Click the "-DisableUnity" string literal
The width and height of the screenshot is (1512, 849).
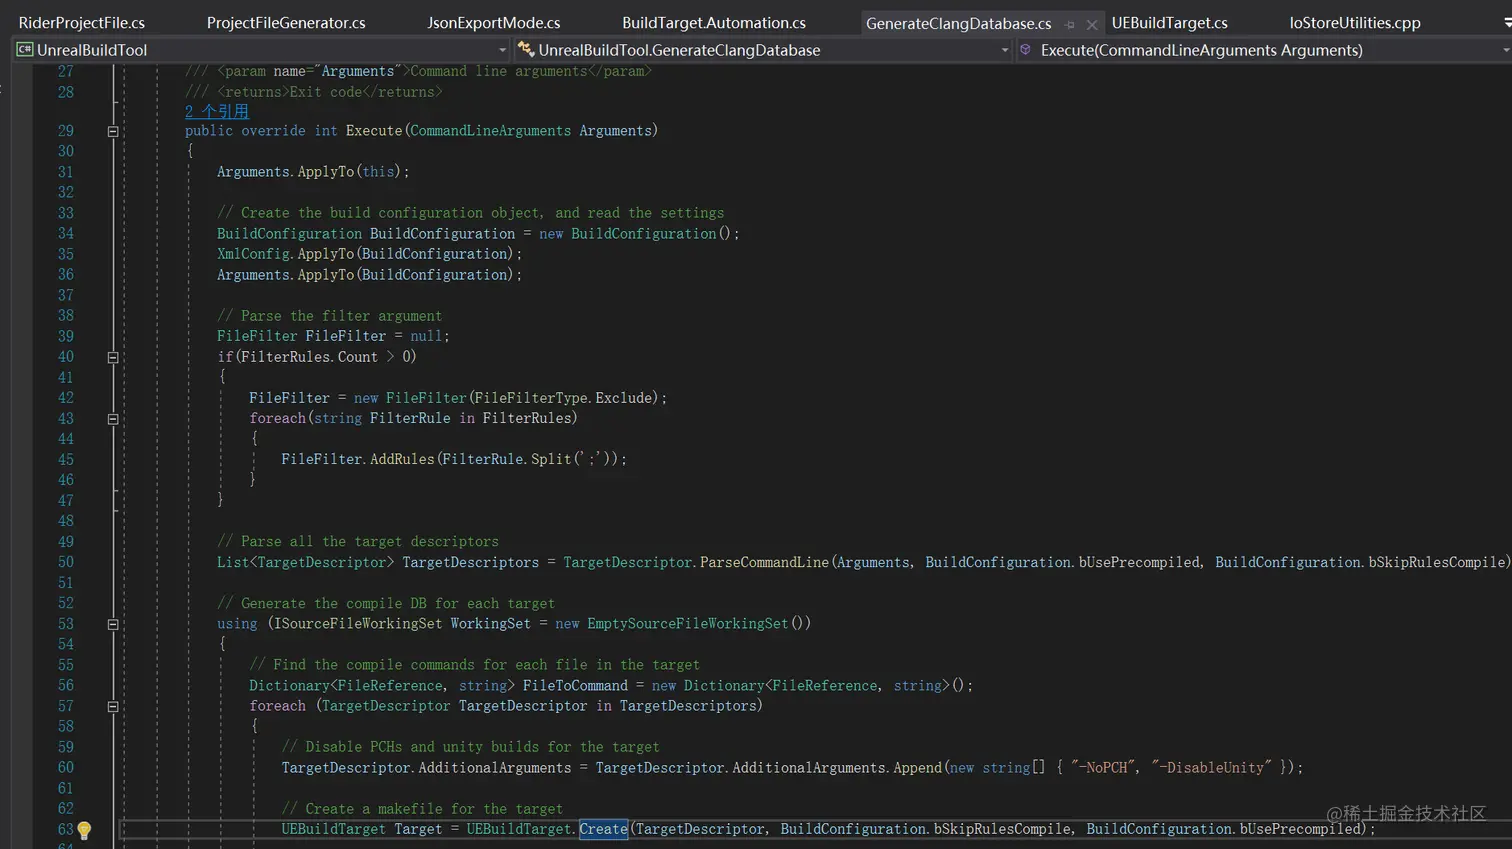point(1211,768)
